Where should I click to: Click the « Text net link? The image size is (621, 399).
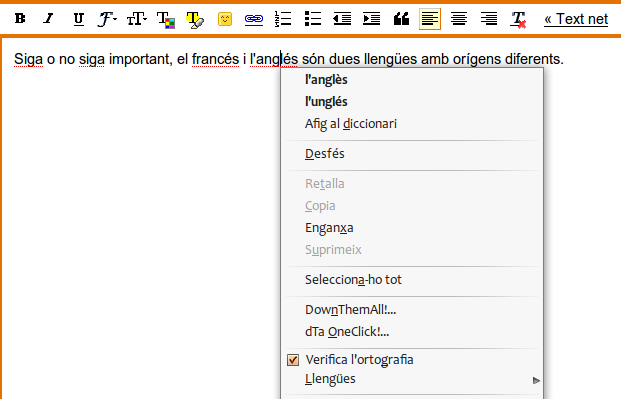(x=576, y=19)
